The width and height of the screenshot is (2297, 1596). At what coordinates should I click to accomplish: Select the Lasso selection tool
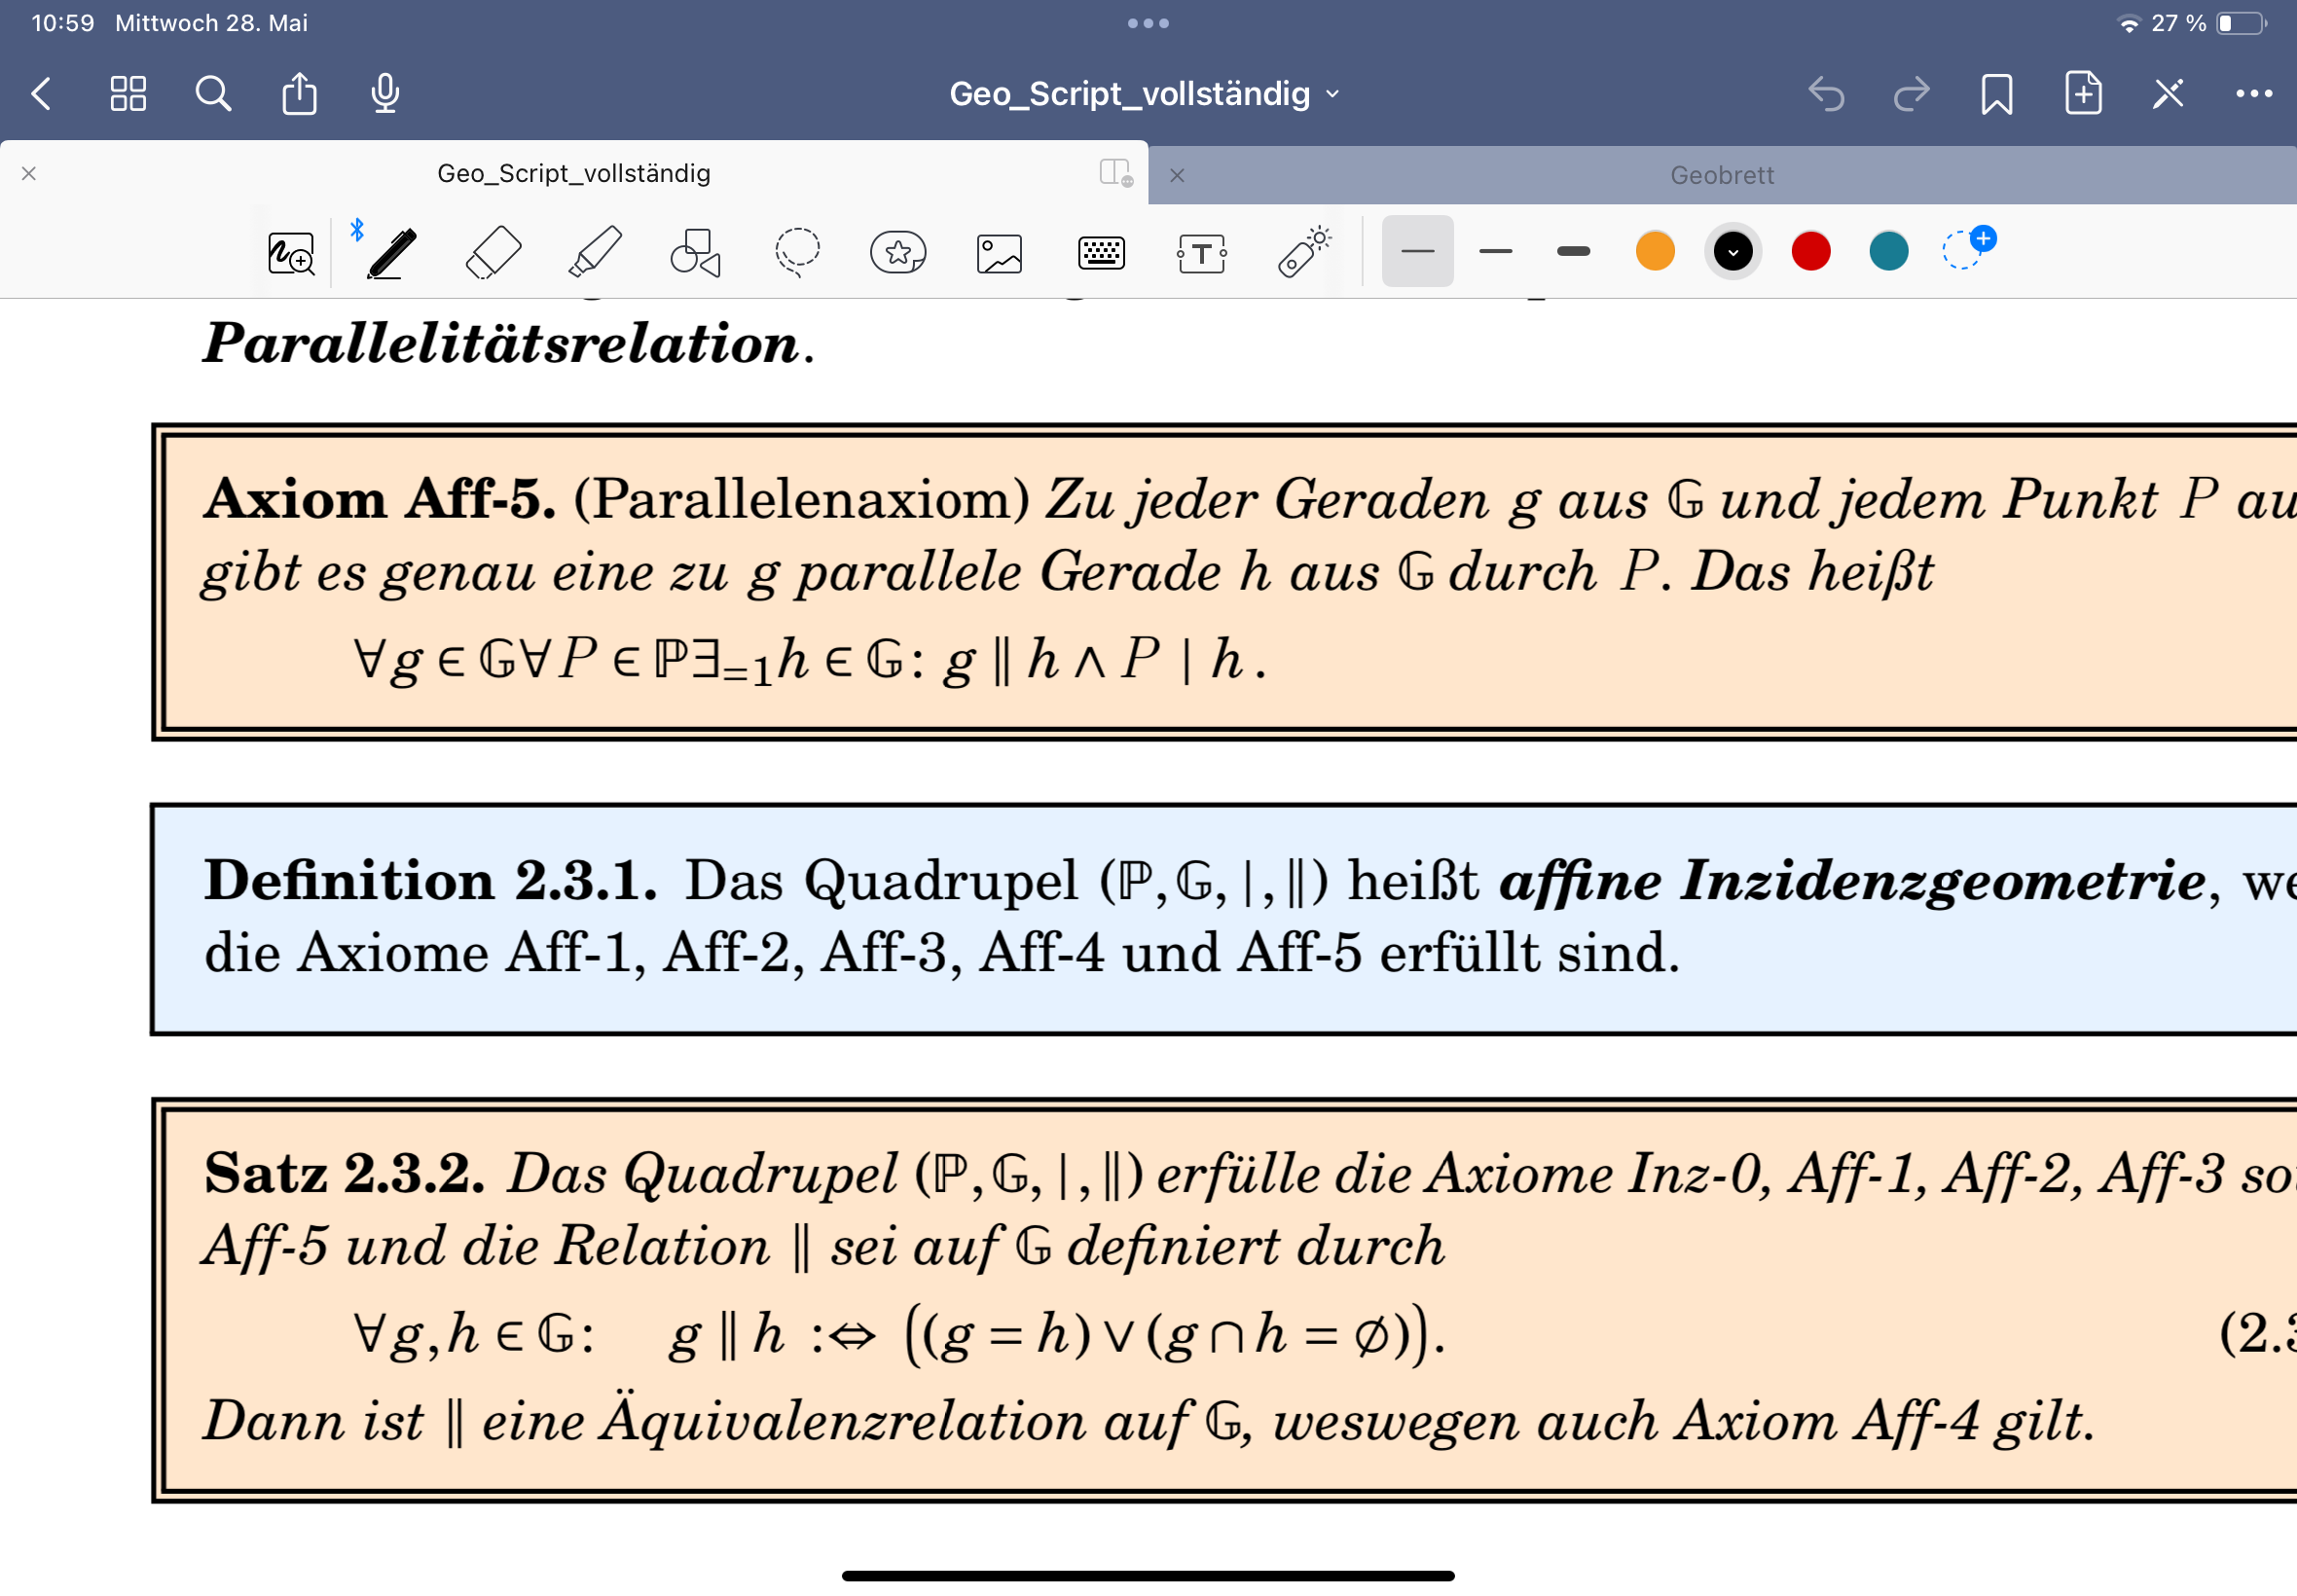pyautogui.click(x=797, y=252)
